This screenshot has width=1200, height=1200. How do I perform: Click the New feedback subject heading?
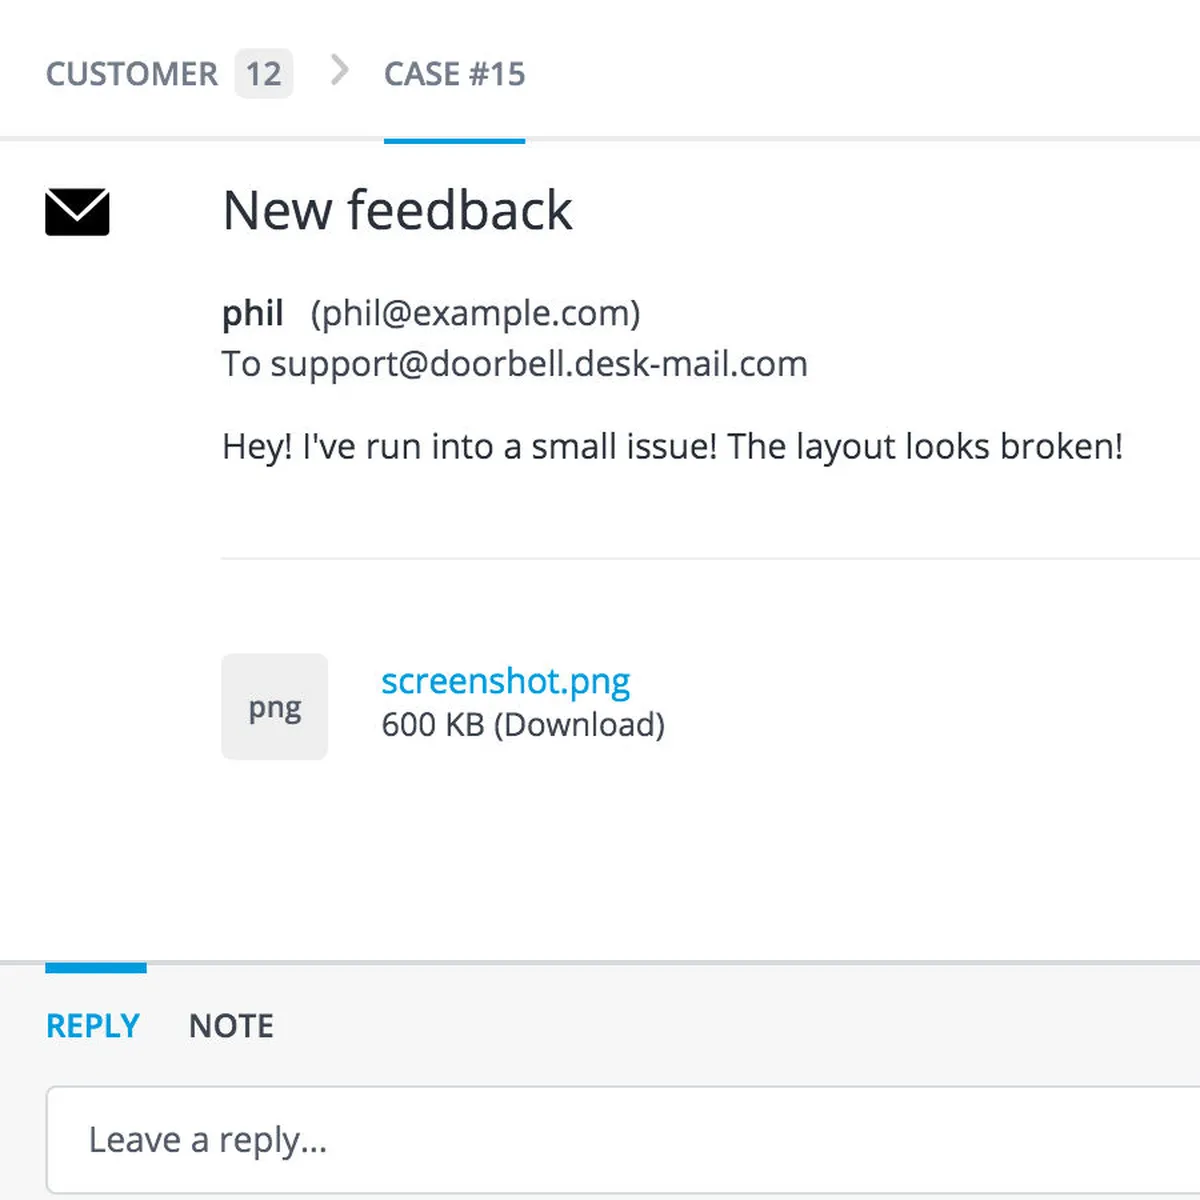(397, 211)
